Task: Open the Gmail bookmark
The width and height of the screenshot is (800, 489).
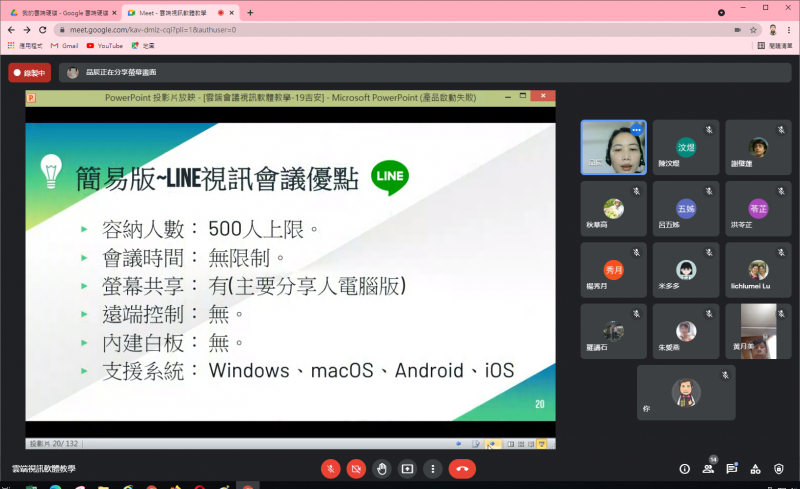Action: click(x=64, y=45)
